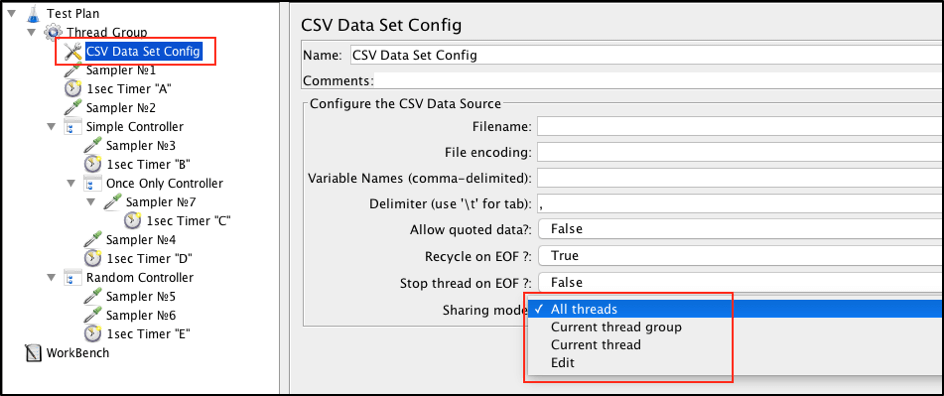
Task: Collapse the Sampler №7 node
Action: [x=91, y=202]
